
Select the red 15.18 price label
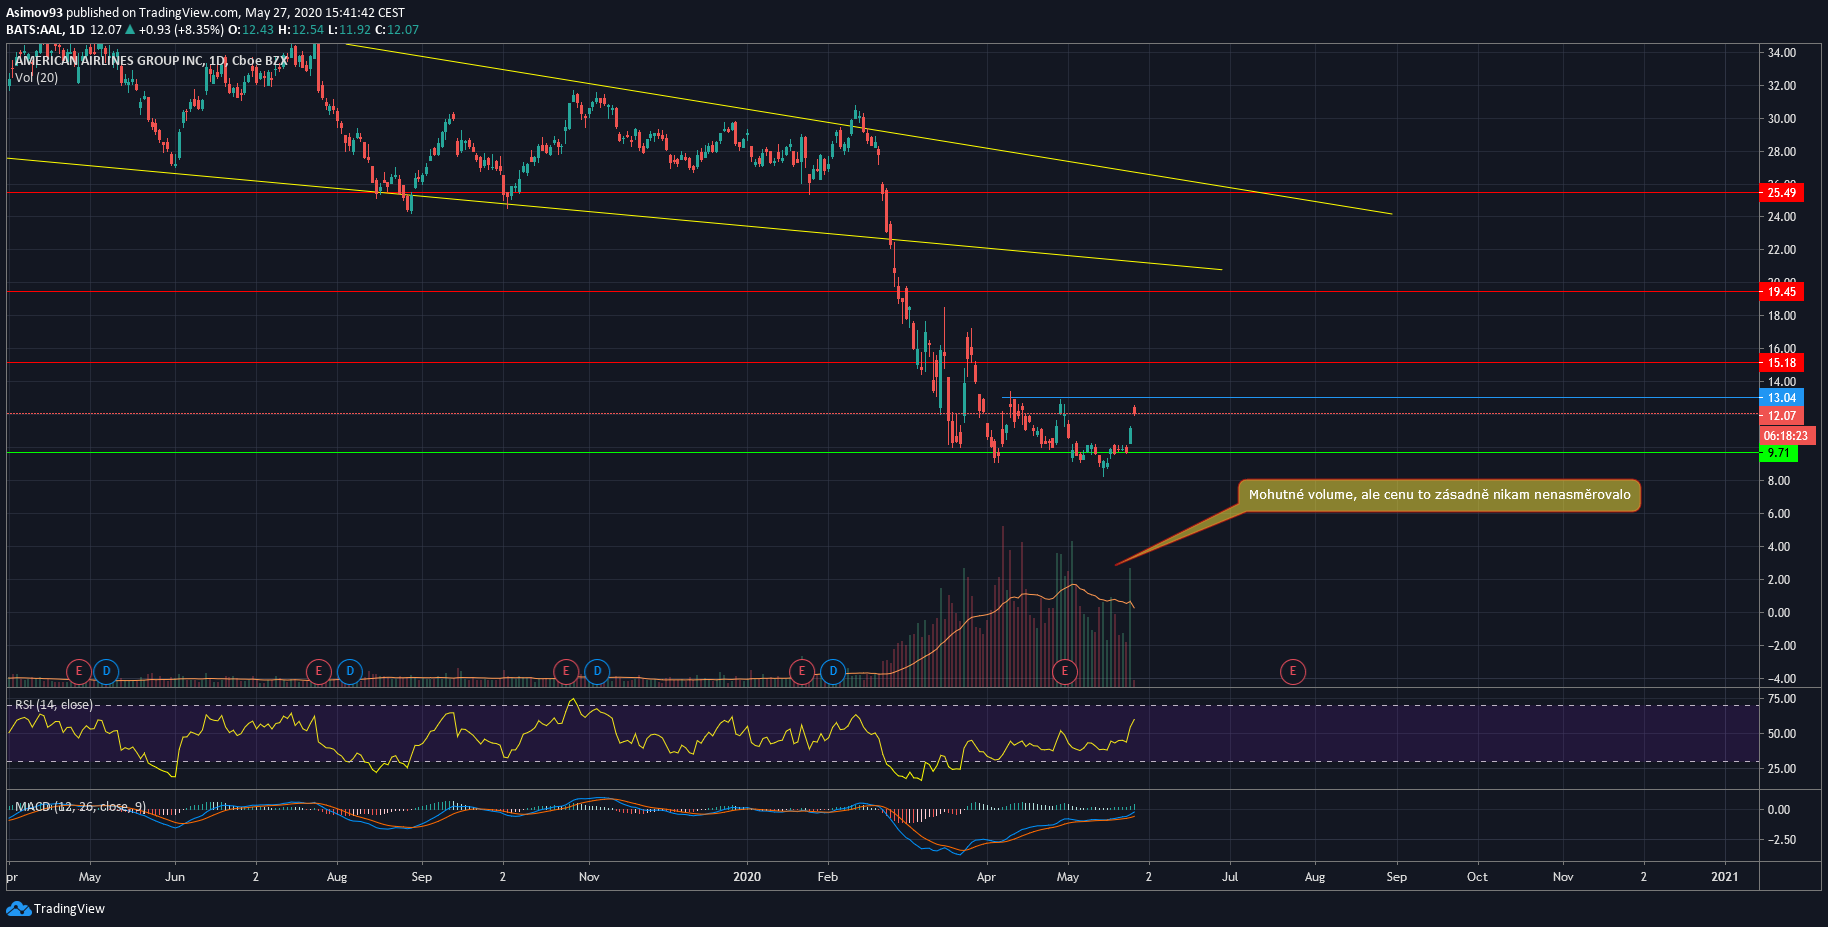(1781, 363)
